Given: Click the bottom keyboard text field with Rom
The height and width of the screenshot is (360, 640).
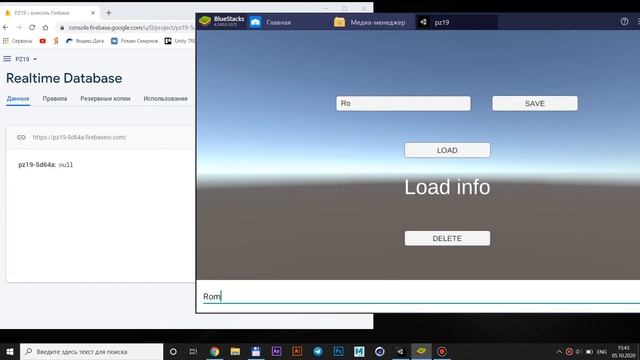Looking at the screenshot, I should point(421,296).
